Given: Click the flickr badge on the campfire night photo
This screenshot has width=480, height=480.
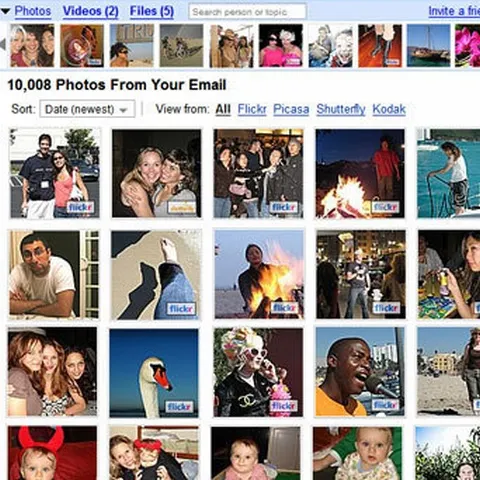Looking at the screenshot, I should pos(386,207).
